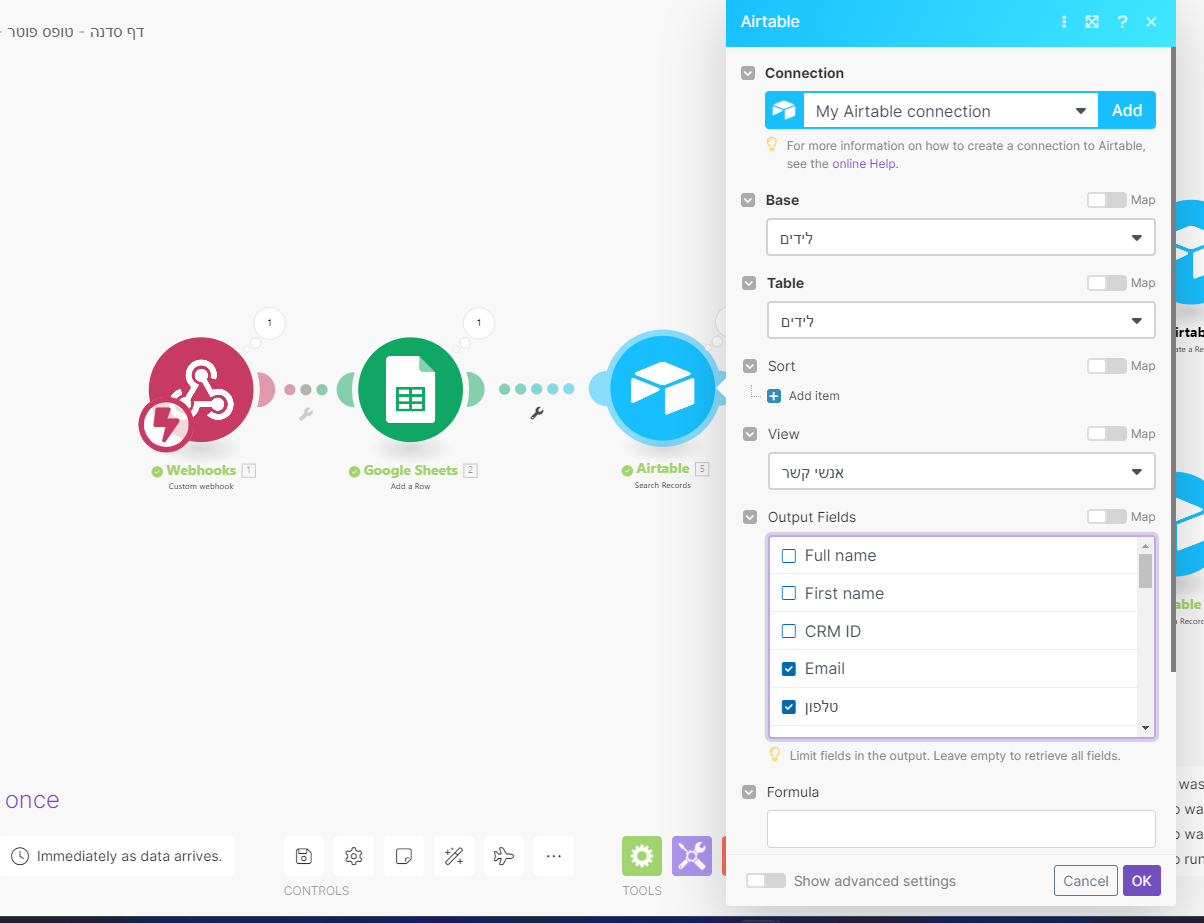Open the Airtable panel kebab menu

(x=1064, y=22)
